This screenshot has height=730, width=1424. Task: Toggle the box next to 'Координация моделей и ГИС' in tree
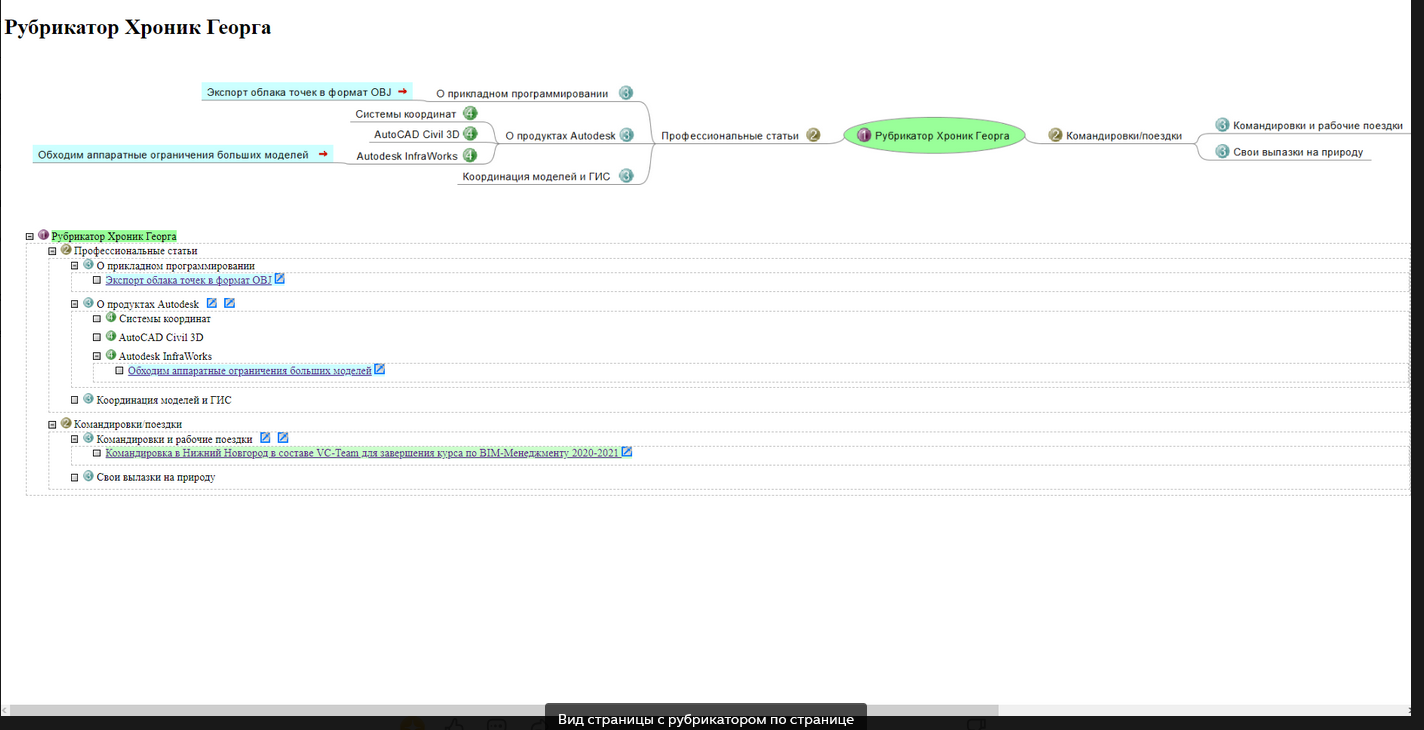tap(75, 400)
